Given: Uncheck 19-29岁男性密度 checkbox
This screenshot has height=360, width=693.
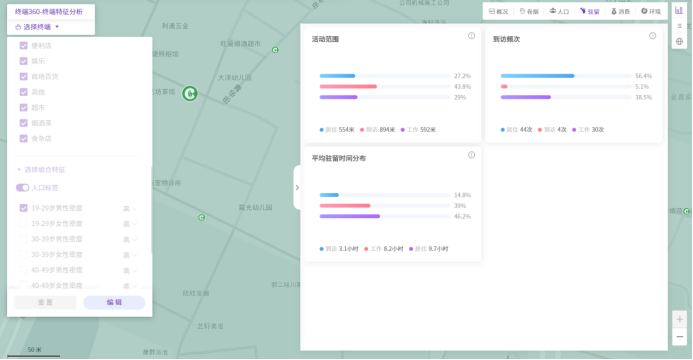Looking at the screenshot, I should pos(23,208).
